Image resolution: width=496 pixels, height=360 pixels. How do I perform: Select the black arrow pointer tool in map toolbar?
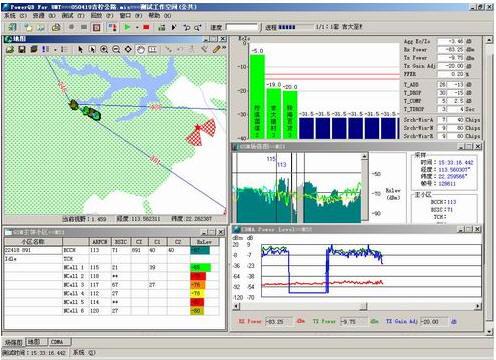click(80, 49)
